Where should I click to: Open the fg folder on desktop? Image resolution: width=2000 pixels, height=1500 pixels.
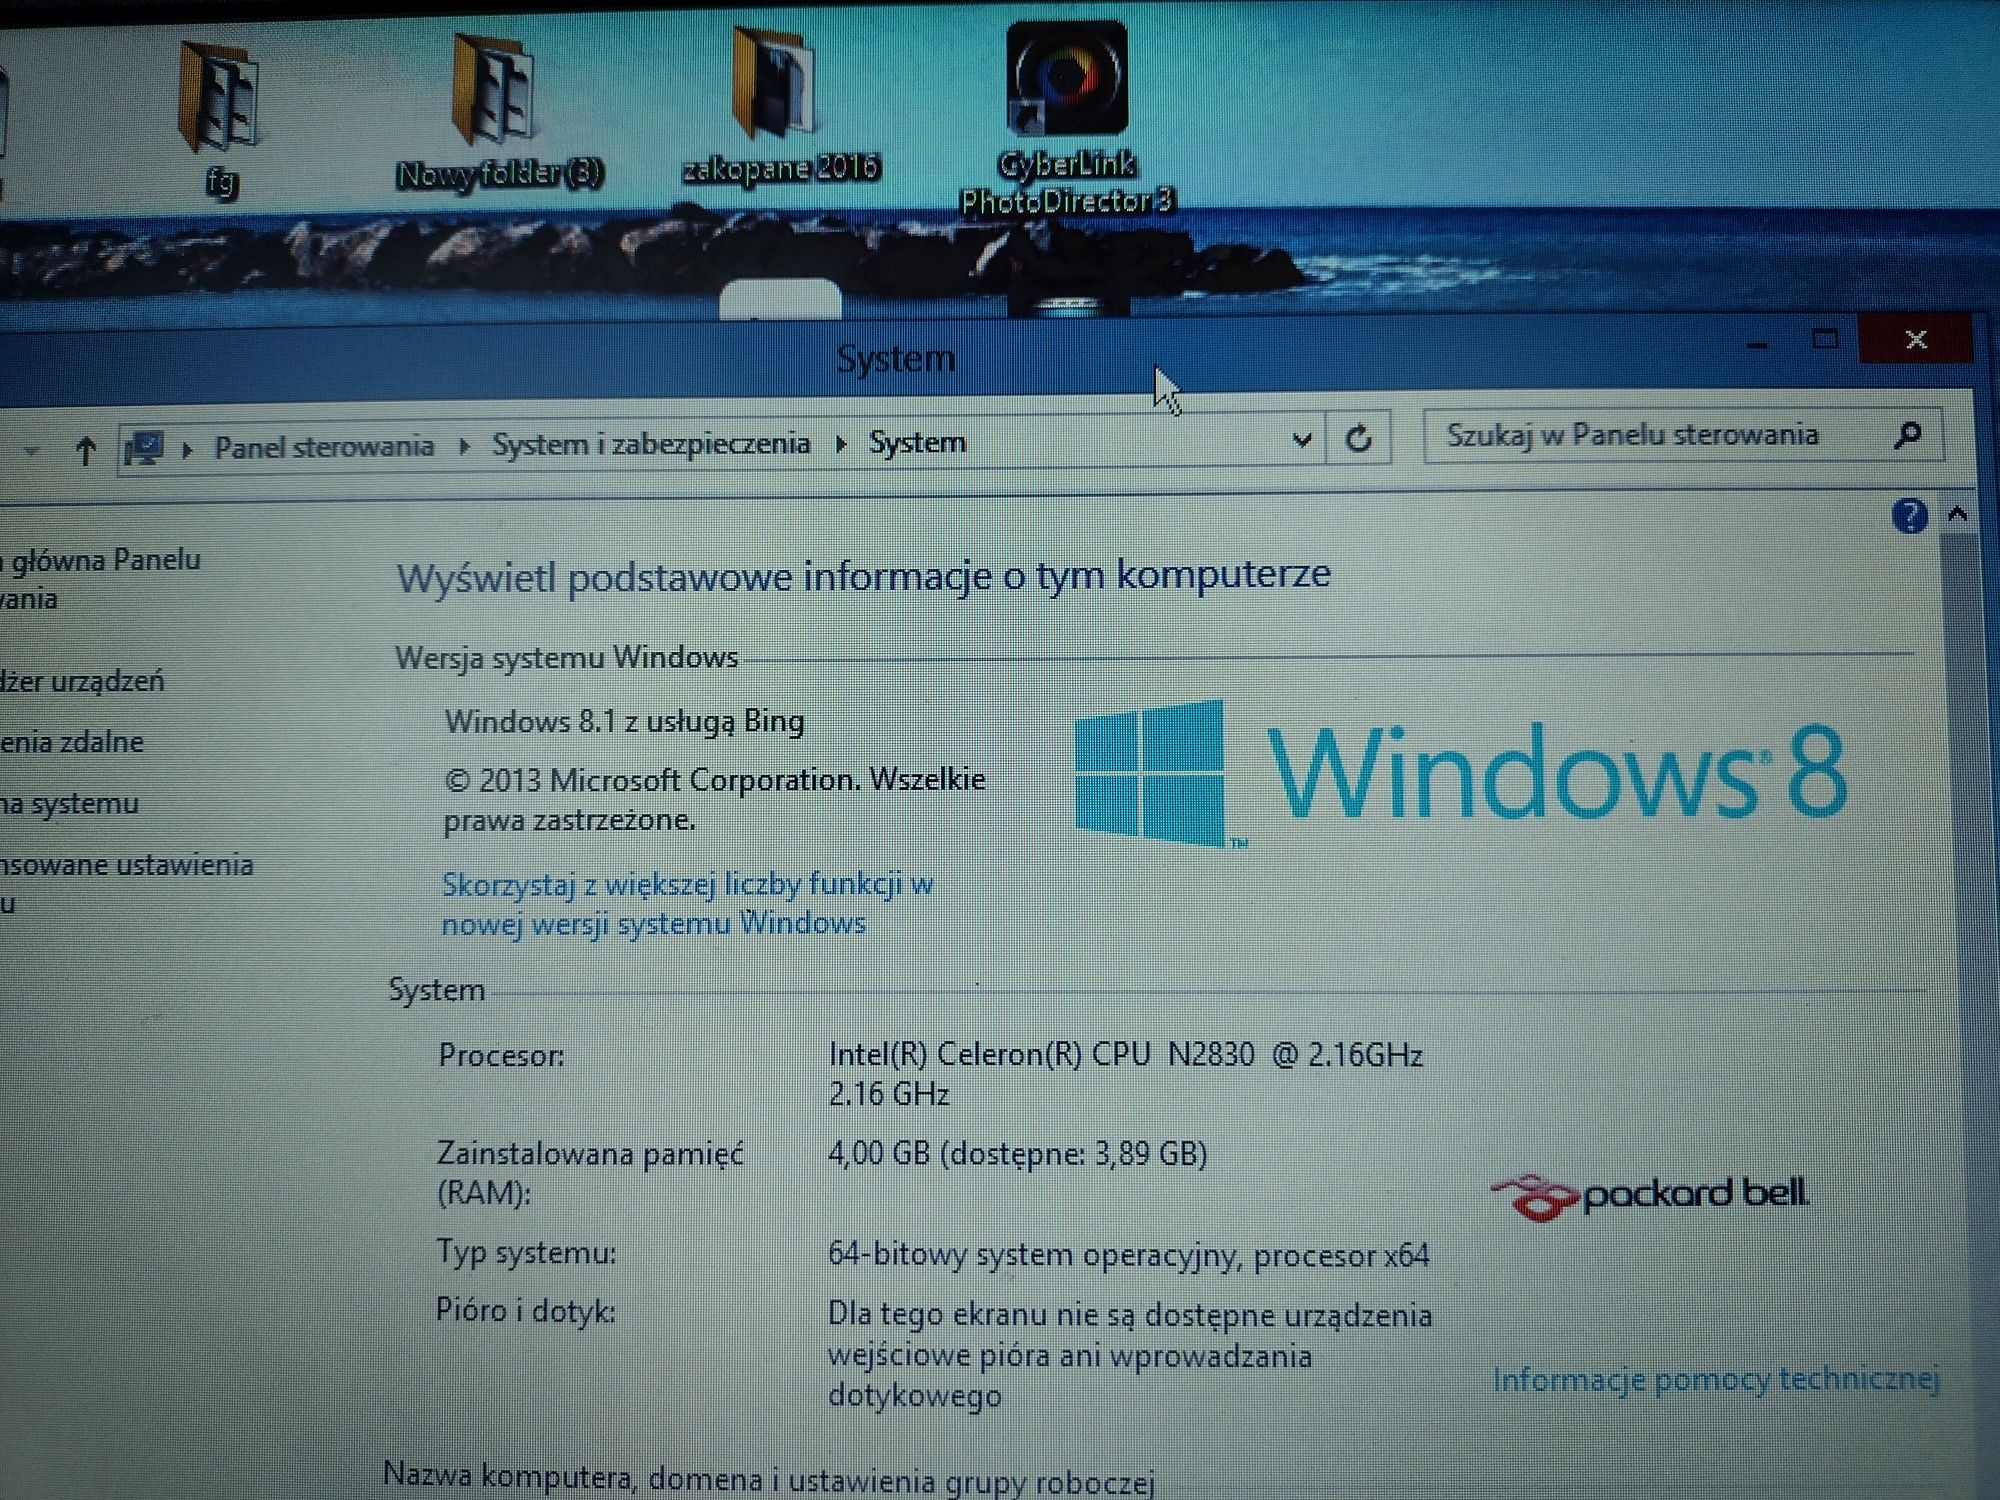point(220,115)
